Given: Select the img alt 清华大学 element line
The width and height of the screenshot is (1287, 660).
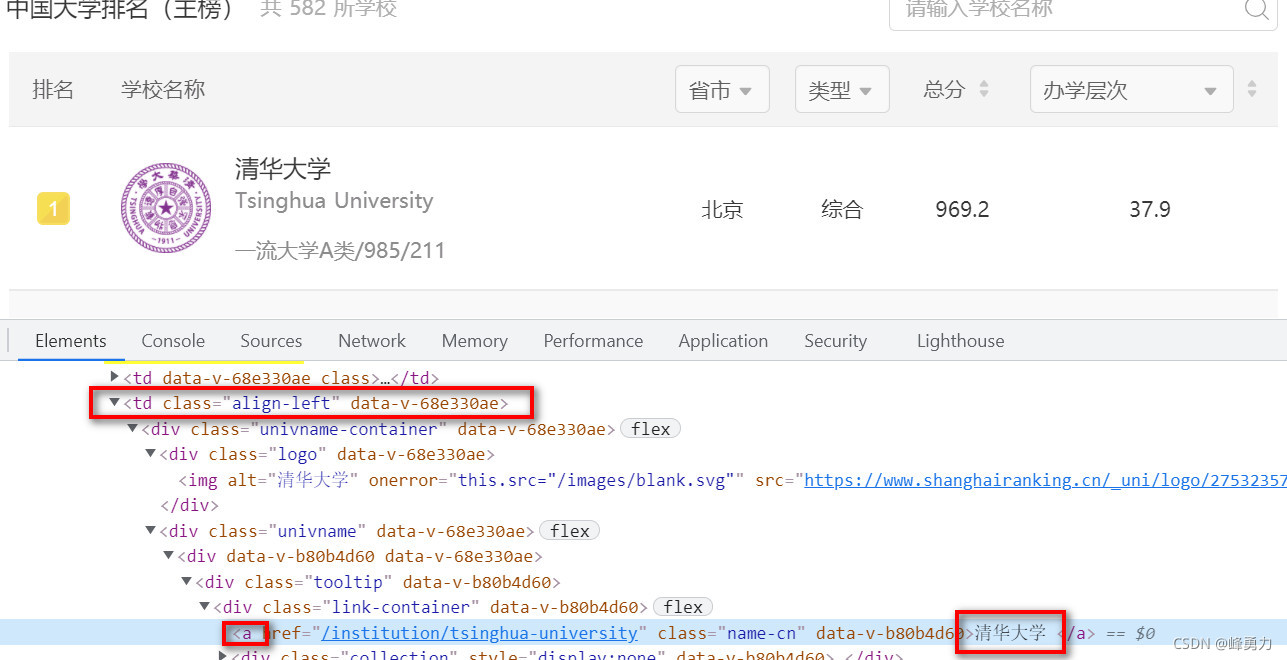Looking at the screenshot, I should pyautogui.click(x=643, y=480).
